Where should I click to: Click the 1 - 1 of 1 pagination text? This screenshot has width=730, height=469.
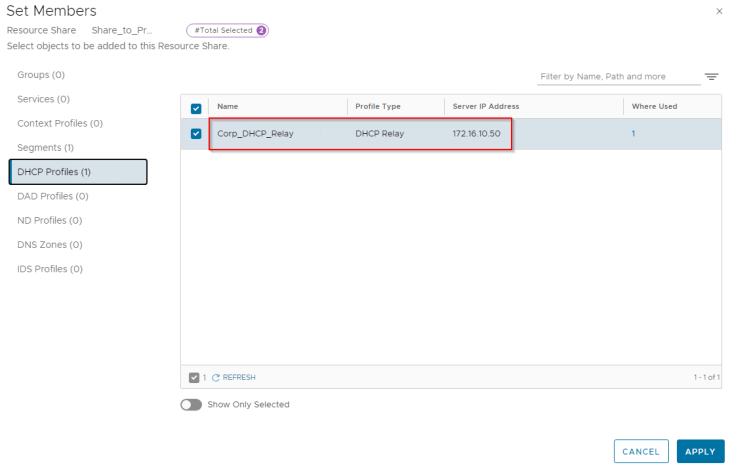coord(706,377)
